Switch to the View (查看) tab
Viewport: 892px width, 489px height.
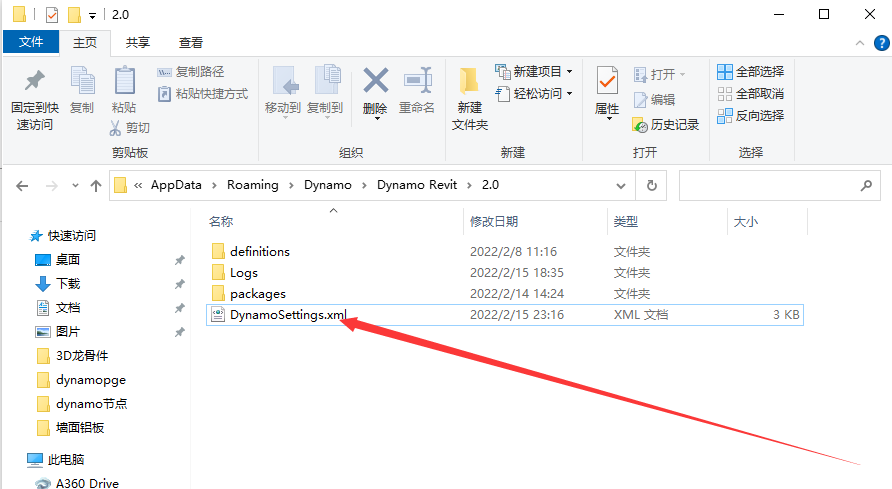pos(191,43)
